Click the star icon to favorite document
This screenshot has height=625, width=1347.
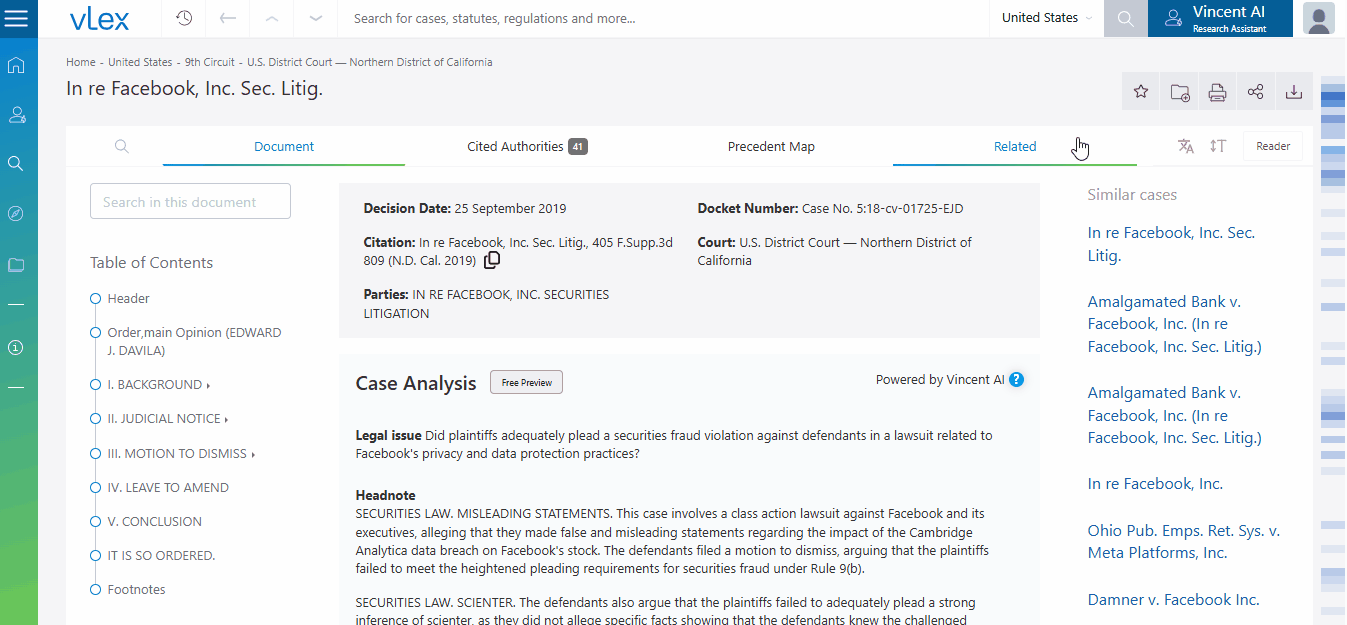tap(1141, 92)
